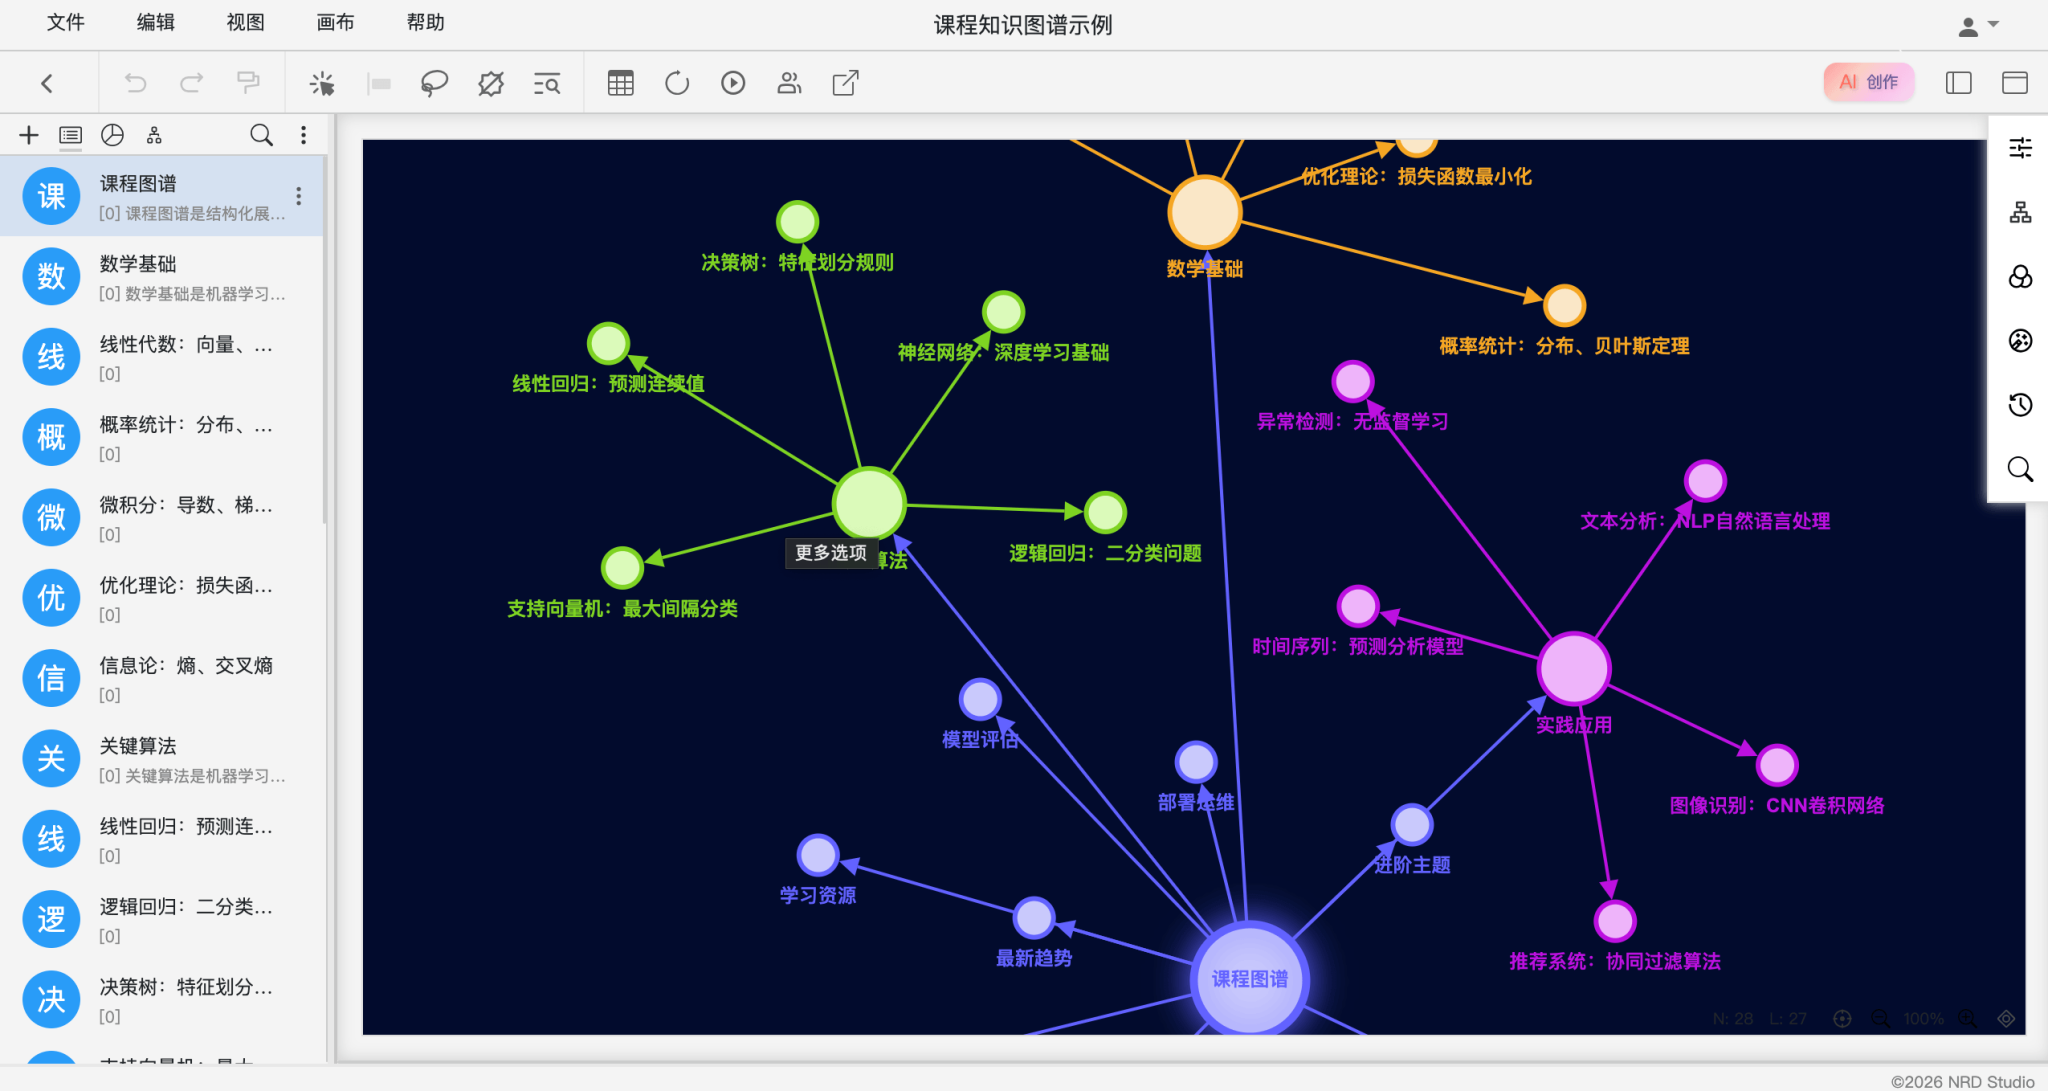Click the undo arrow in toolbar
2048x1091 pixels.
(x=135, y=83)
